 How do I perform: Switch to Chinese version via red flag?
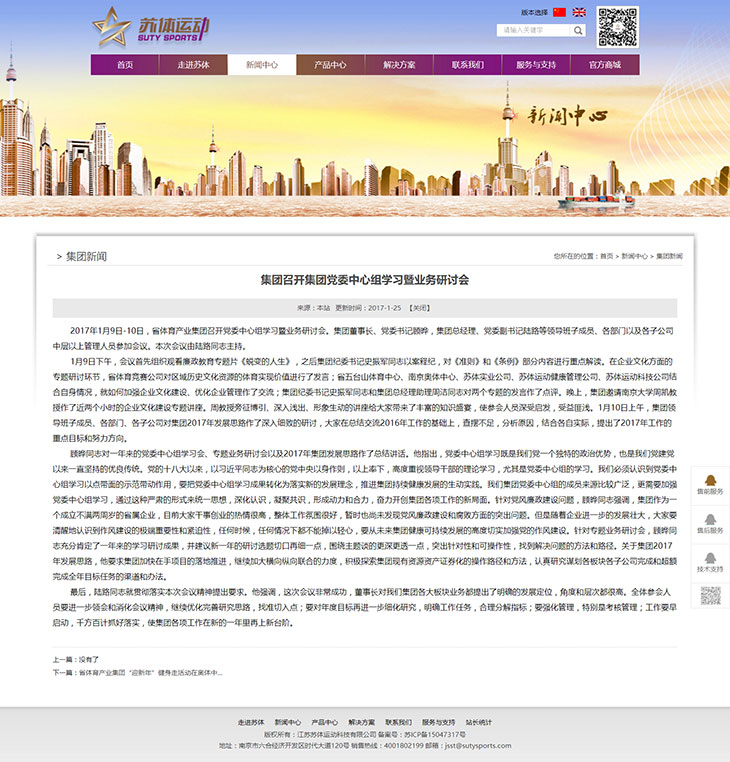(x=559, y=12)
